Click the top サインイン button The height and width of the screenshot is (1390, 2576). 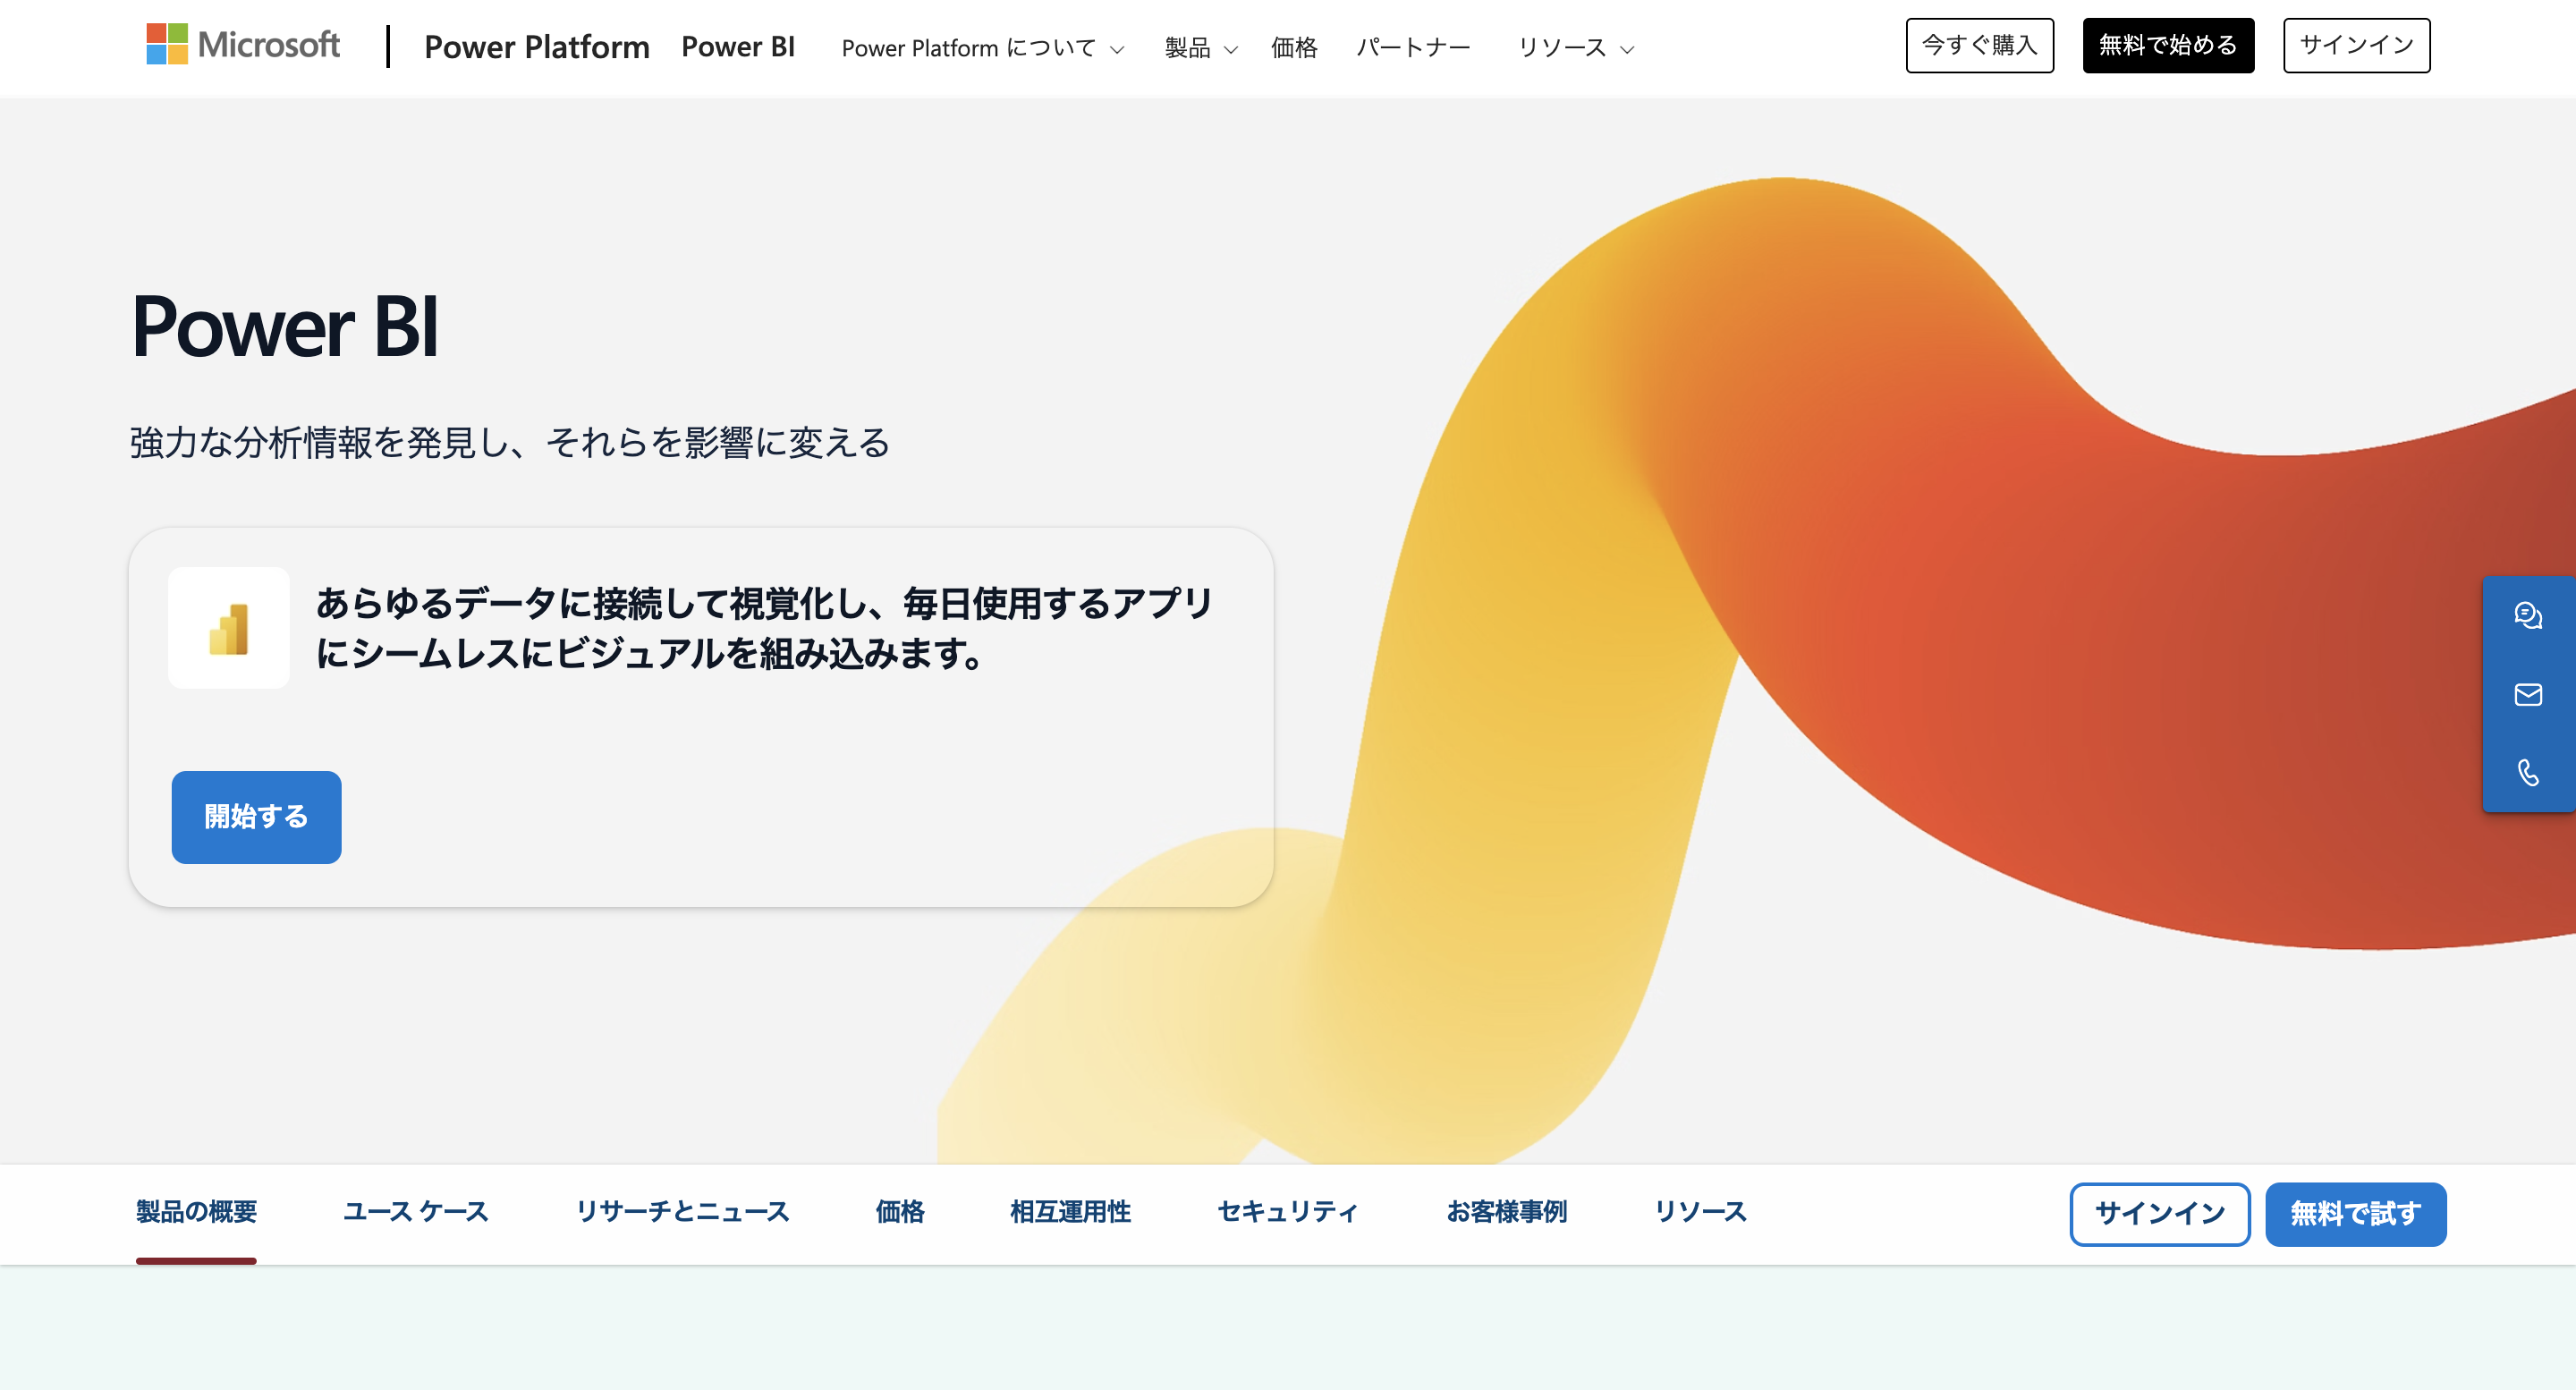[x=2356, y=45]
